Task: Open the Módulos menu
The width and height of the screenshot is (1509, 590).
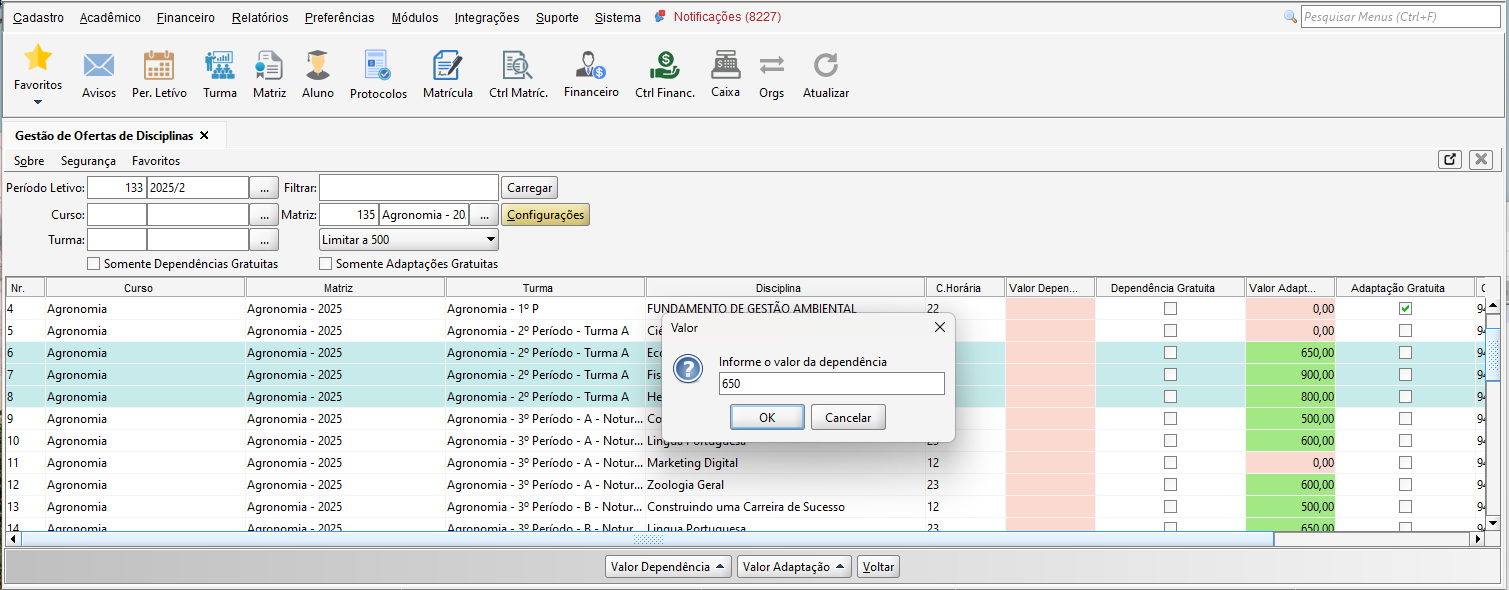Action: [415, 17]
